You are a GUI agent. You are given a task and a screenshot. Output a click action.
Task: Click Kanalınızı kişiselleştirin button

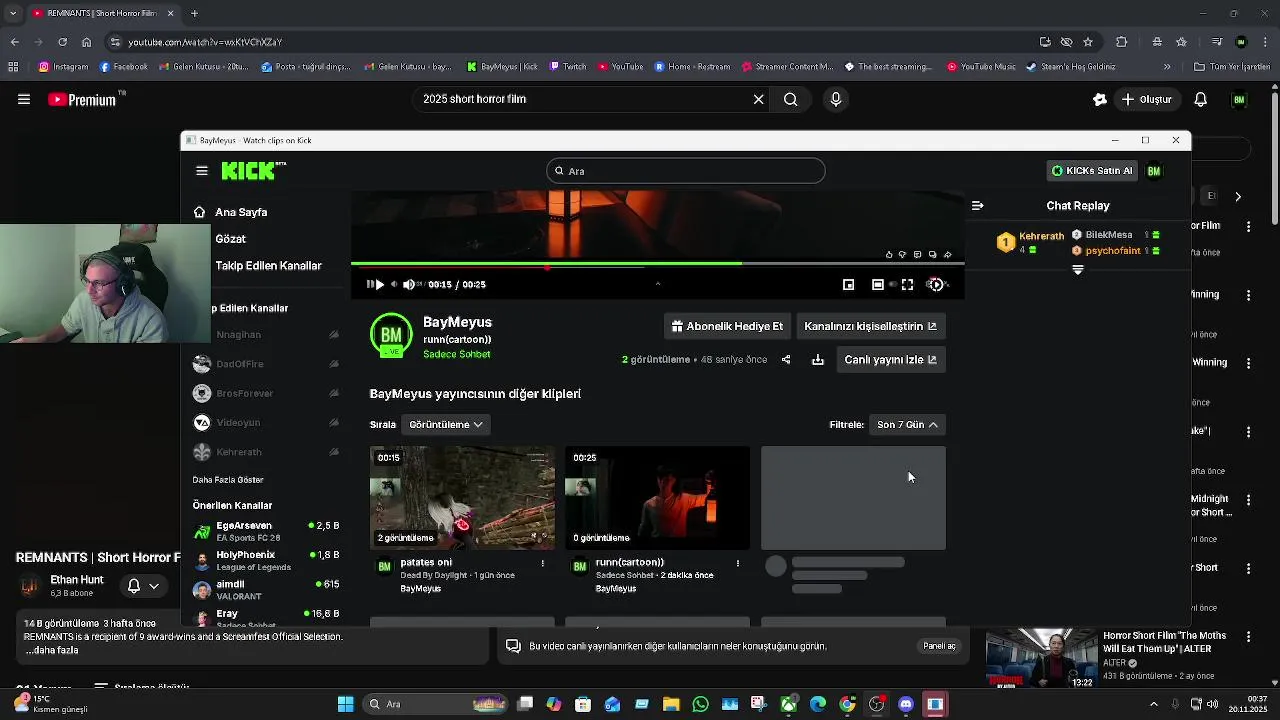[870, 326]
